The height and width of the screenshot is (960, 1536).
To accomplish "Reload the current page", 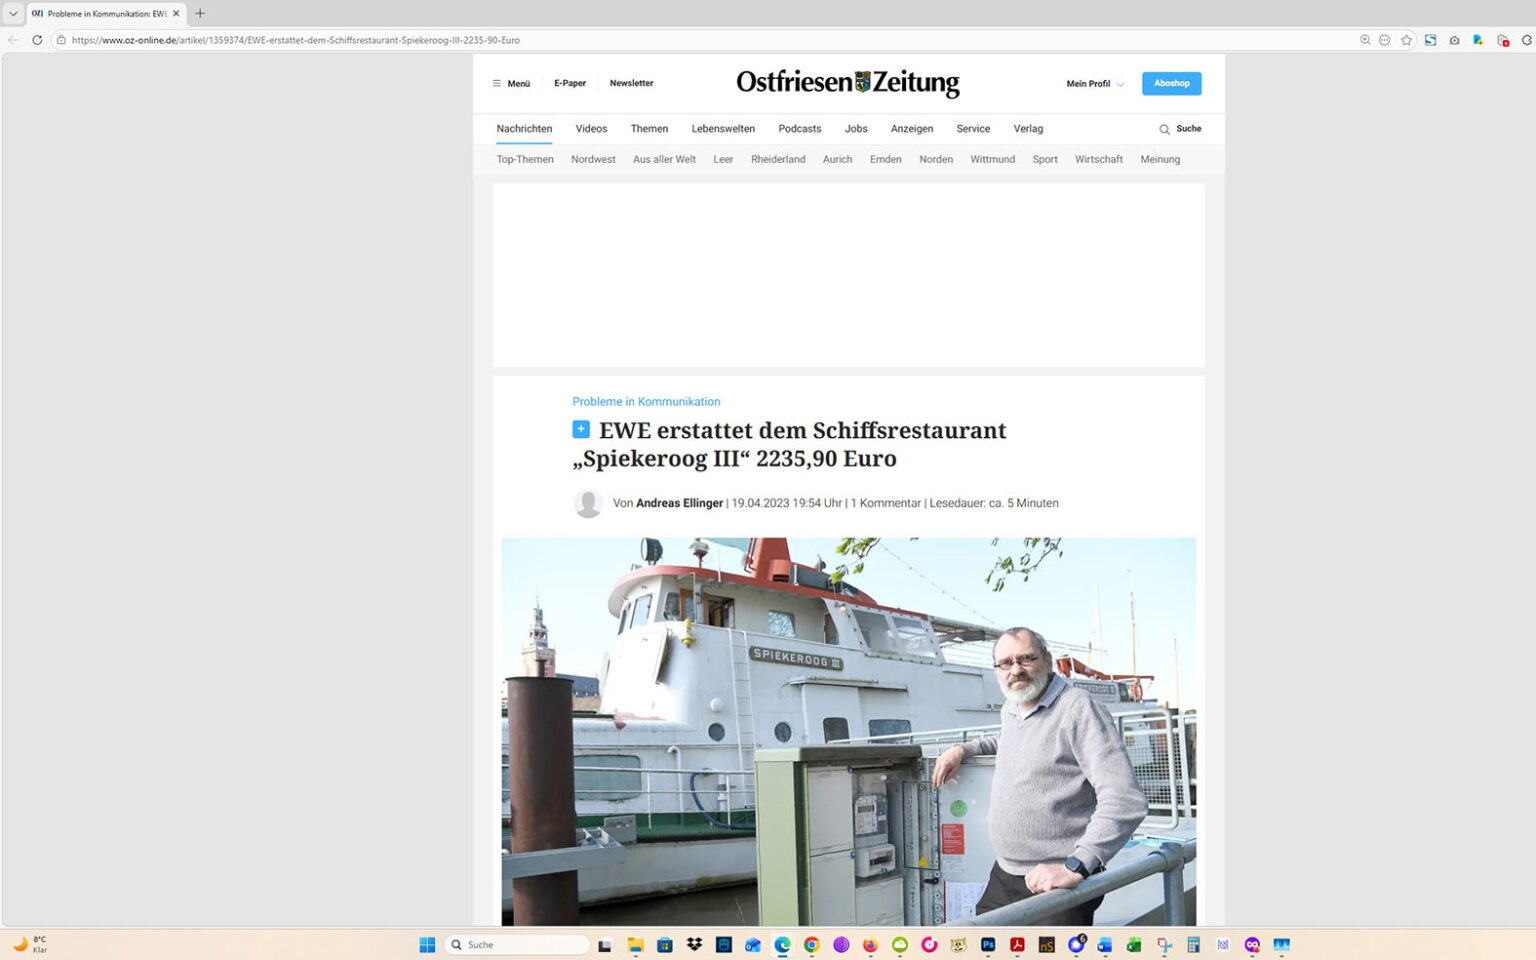I will click(37, 40).
